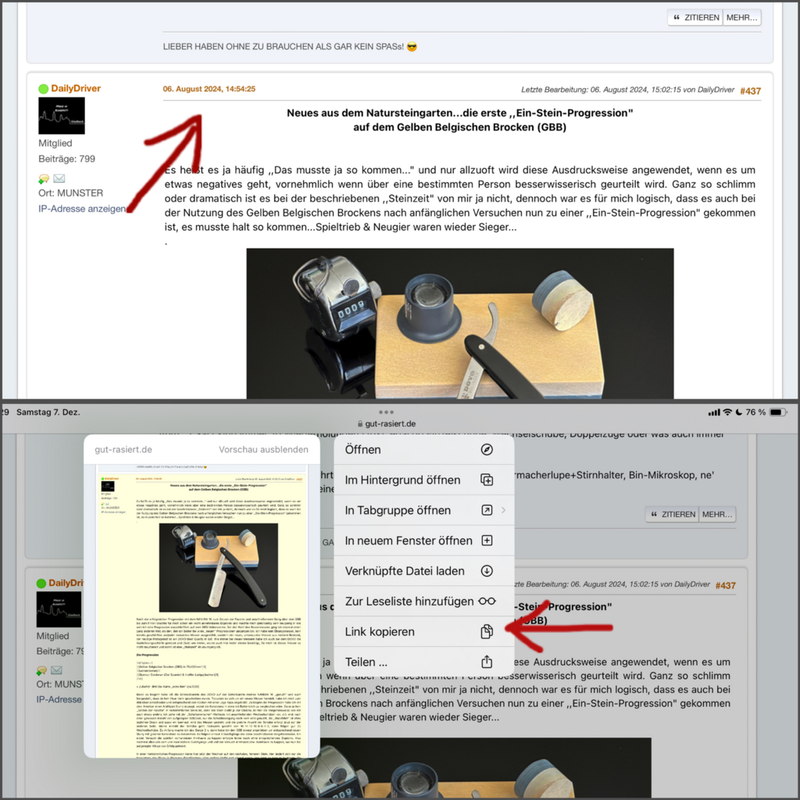Click the copy icon beside Link kopieren
800x800 pixels.
coord(487,632)
